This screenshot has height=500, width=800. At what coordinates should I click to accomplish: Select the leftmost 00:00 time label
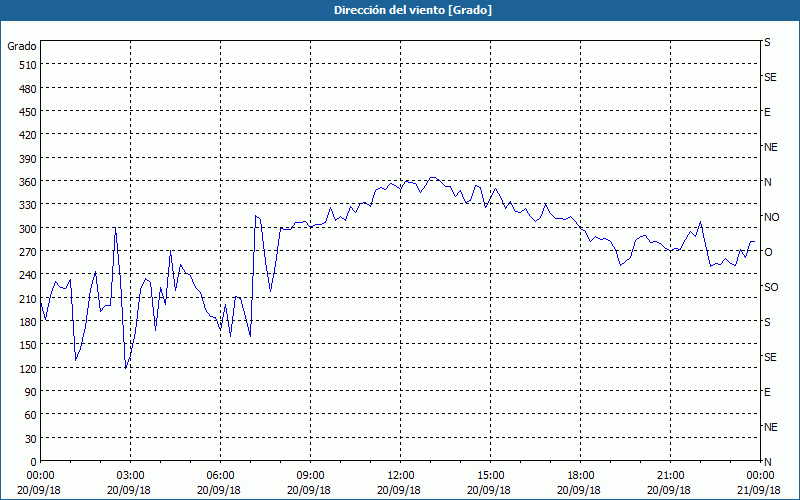[x=40, y=476]
